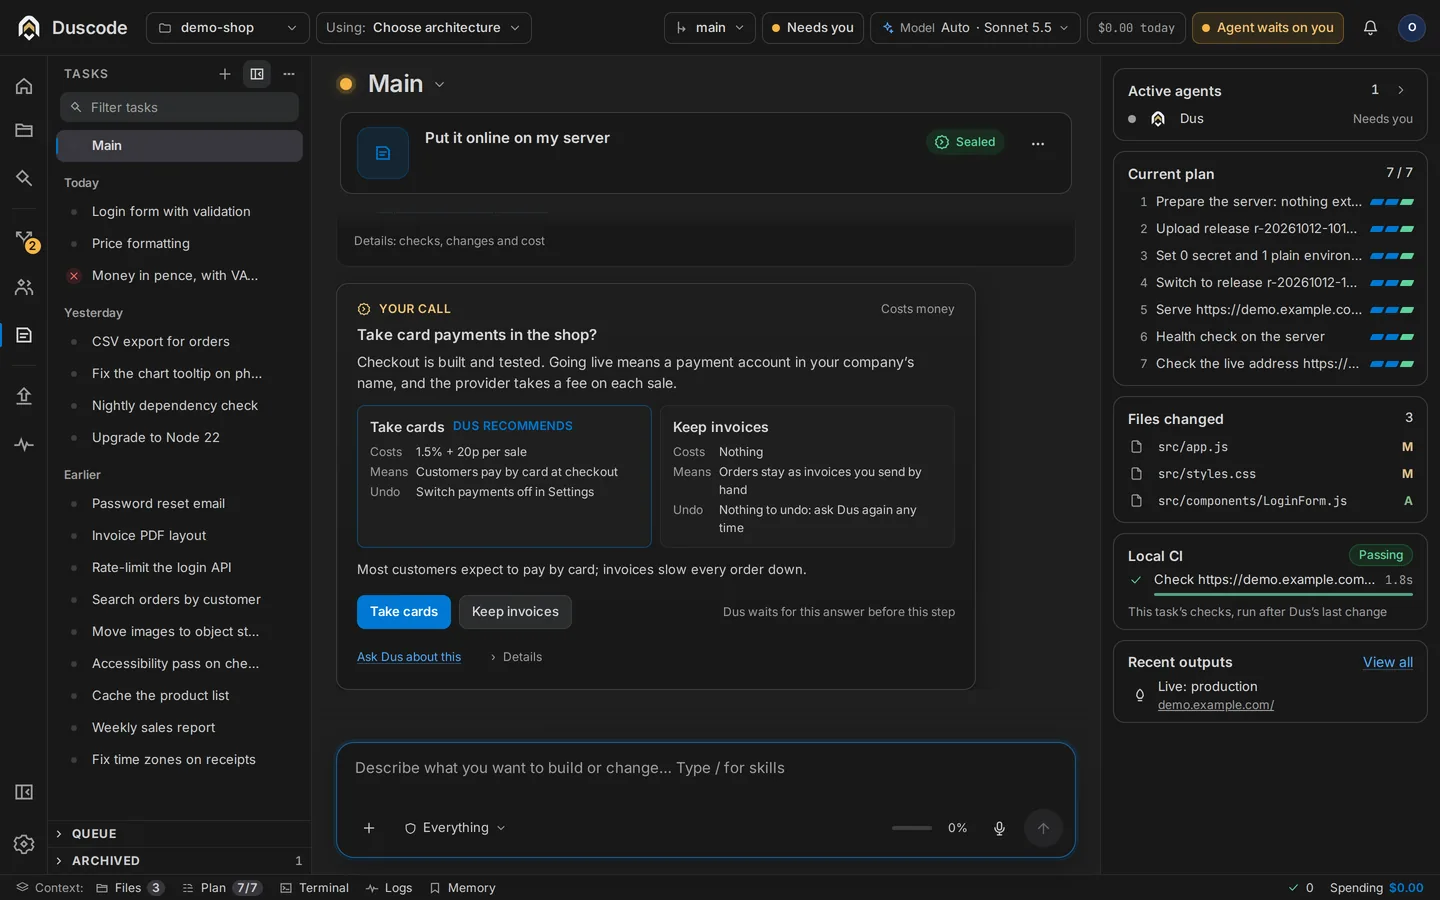Screen dimensions: 1440x900
Task: Open the folder icon in left sidebar
Action: (x=24, y=130)
